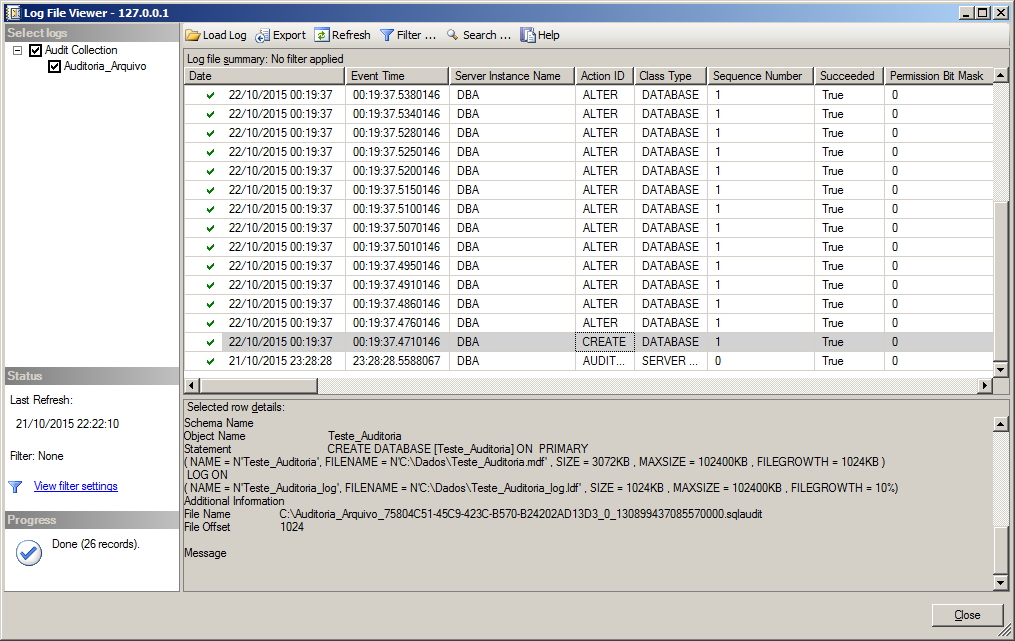The width and height of the screenshot is (1015, 641).
Task: Click the Teste_Auditoria Object Name value
Action: 364,436
